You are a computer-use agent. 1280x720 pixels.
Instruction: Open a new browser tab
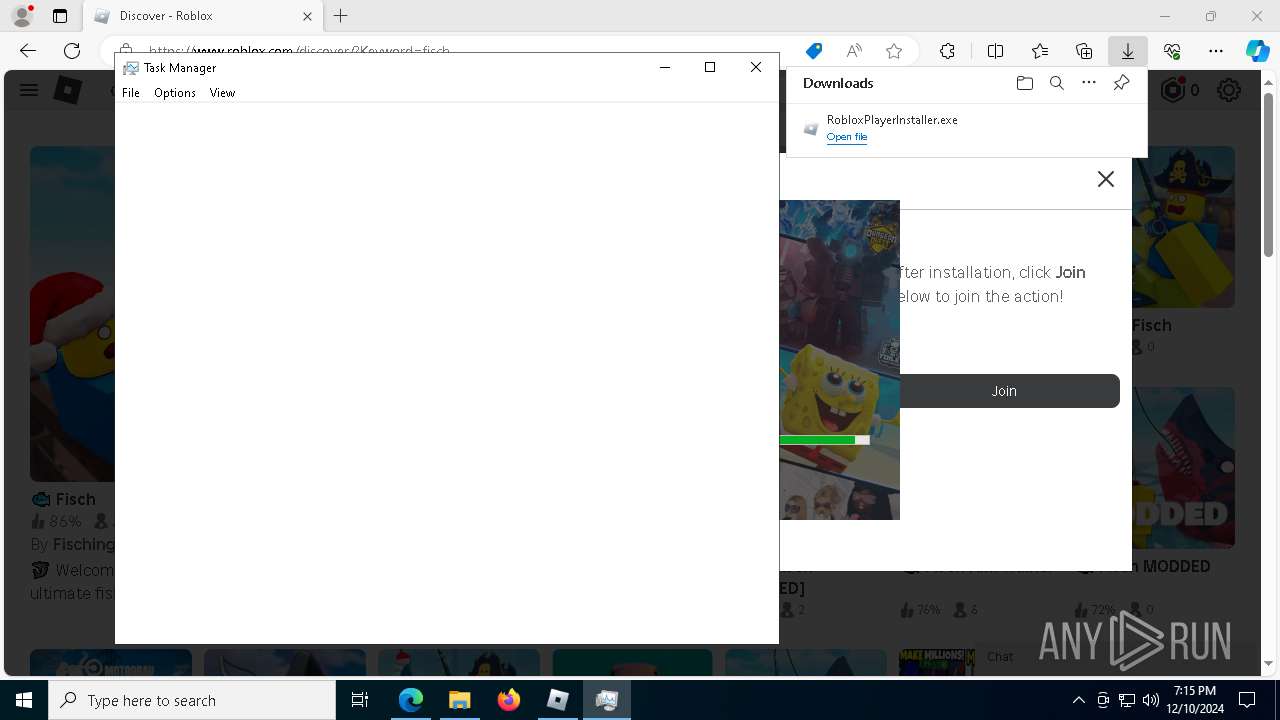(x=341, y=16)
